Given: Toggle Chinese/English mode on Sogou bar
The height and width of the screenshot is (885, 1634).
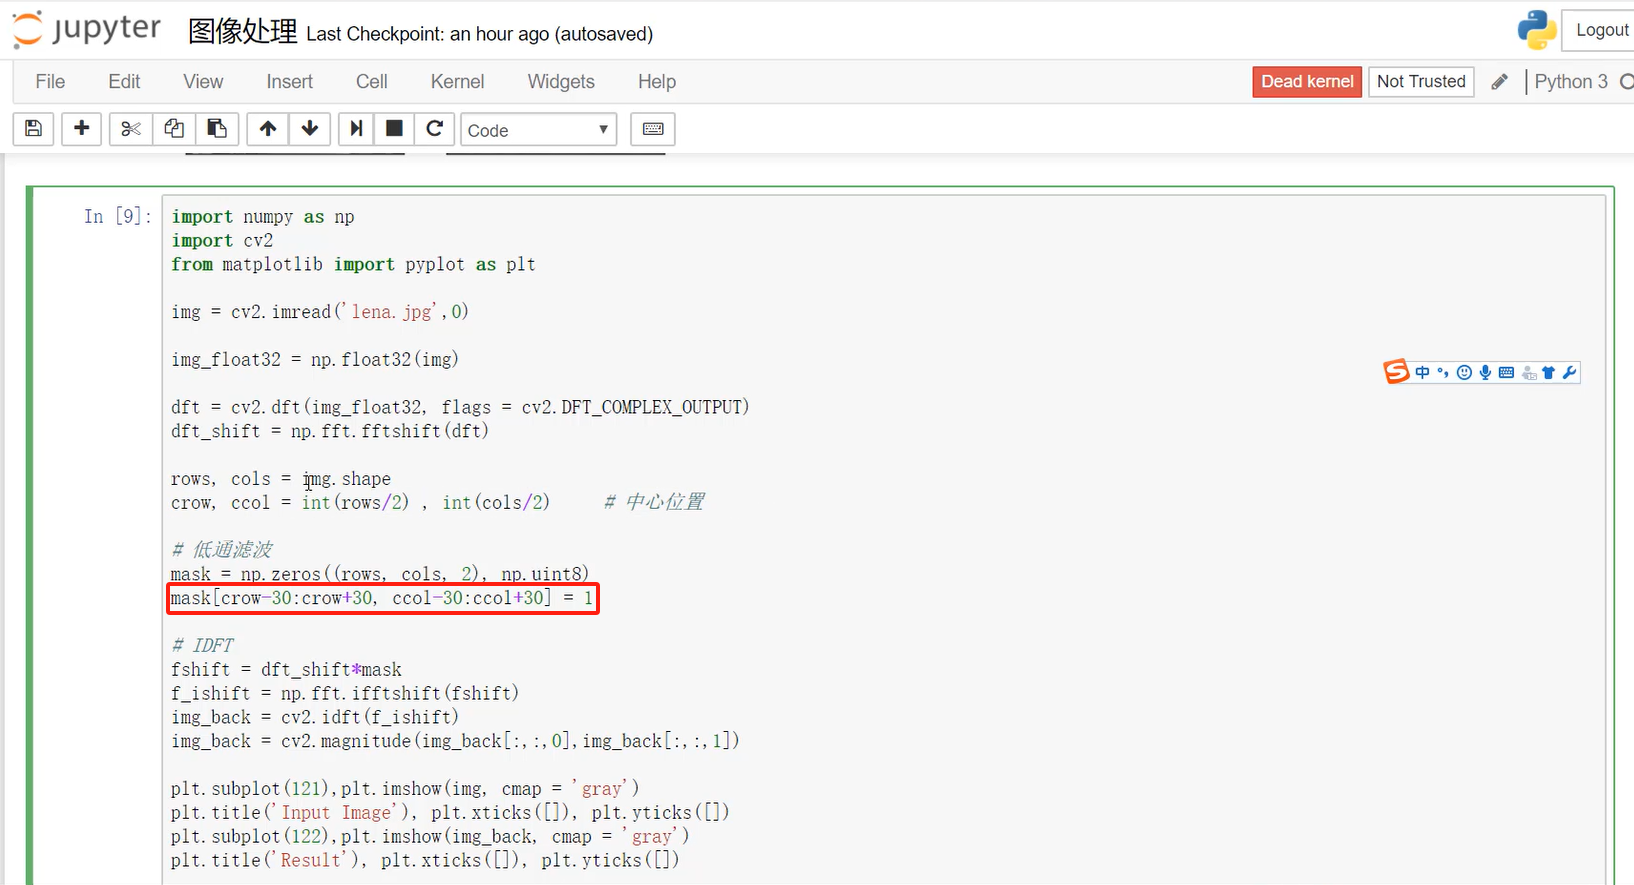Looking at the screenshot, I should pos(1422,373).
